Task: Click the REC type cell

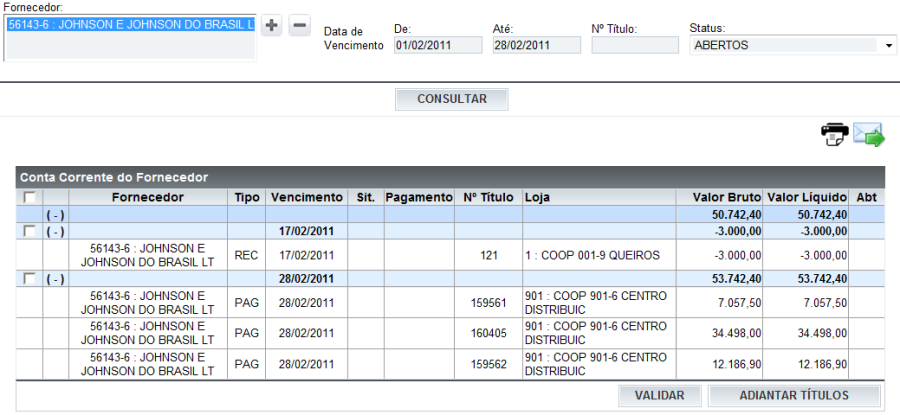Action: click(246, 255)
